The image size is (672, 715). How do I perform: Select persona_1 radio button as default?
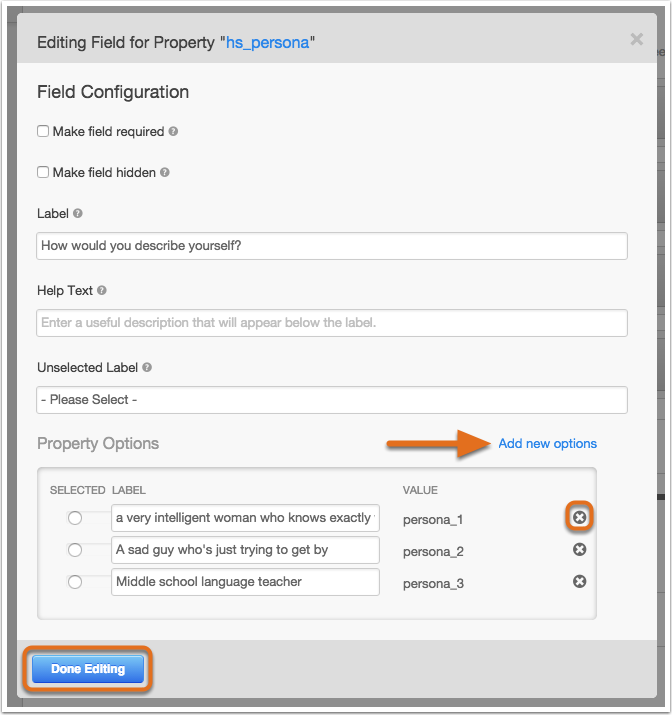[x=75, y=518]
